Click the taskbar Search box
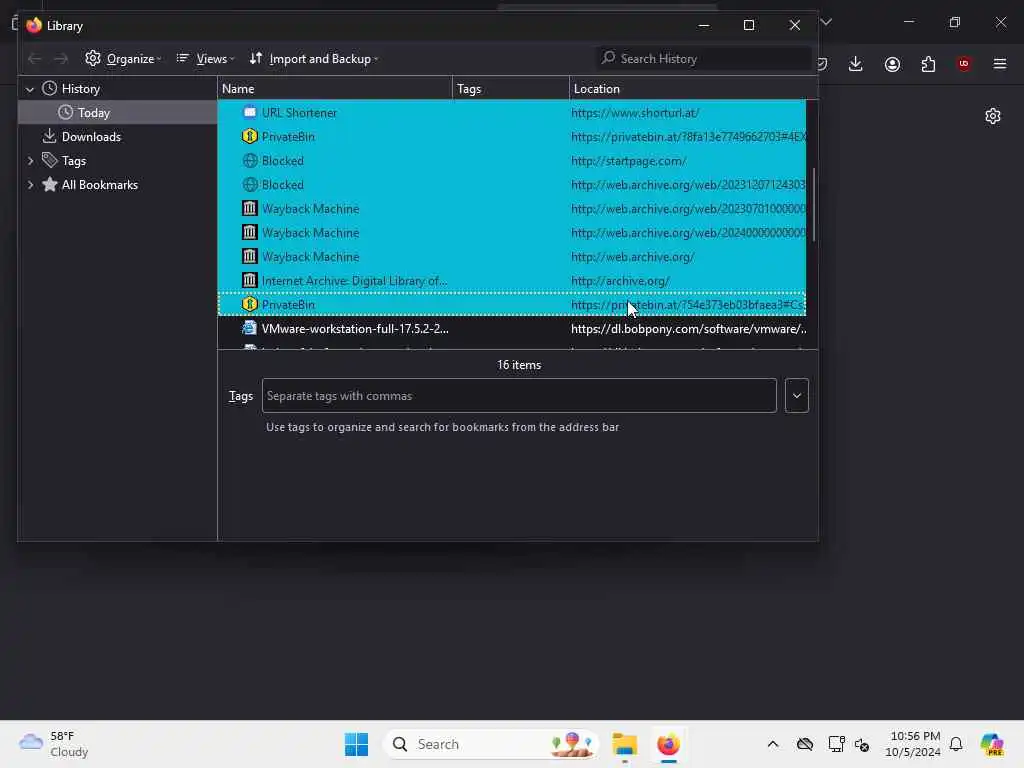This screenshot has width=1024, height=768. (490, 744)
